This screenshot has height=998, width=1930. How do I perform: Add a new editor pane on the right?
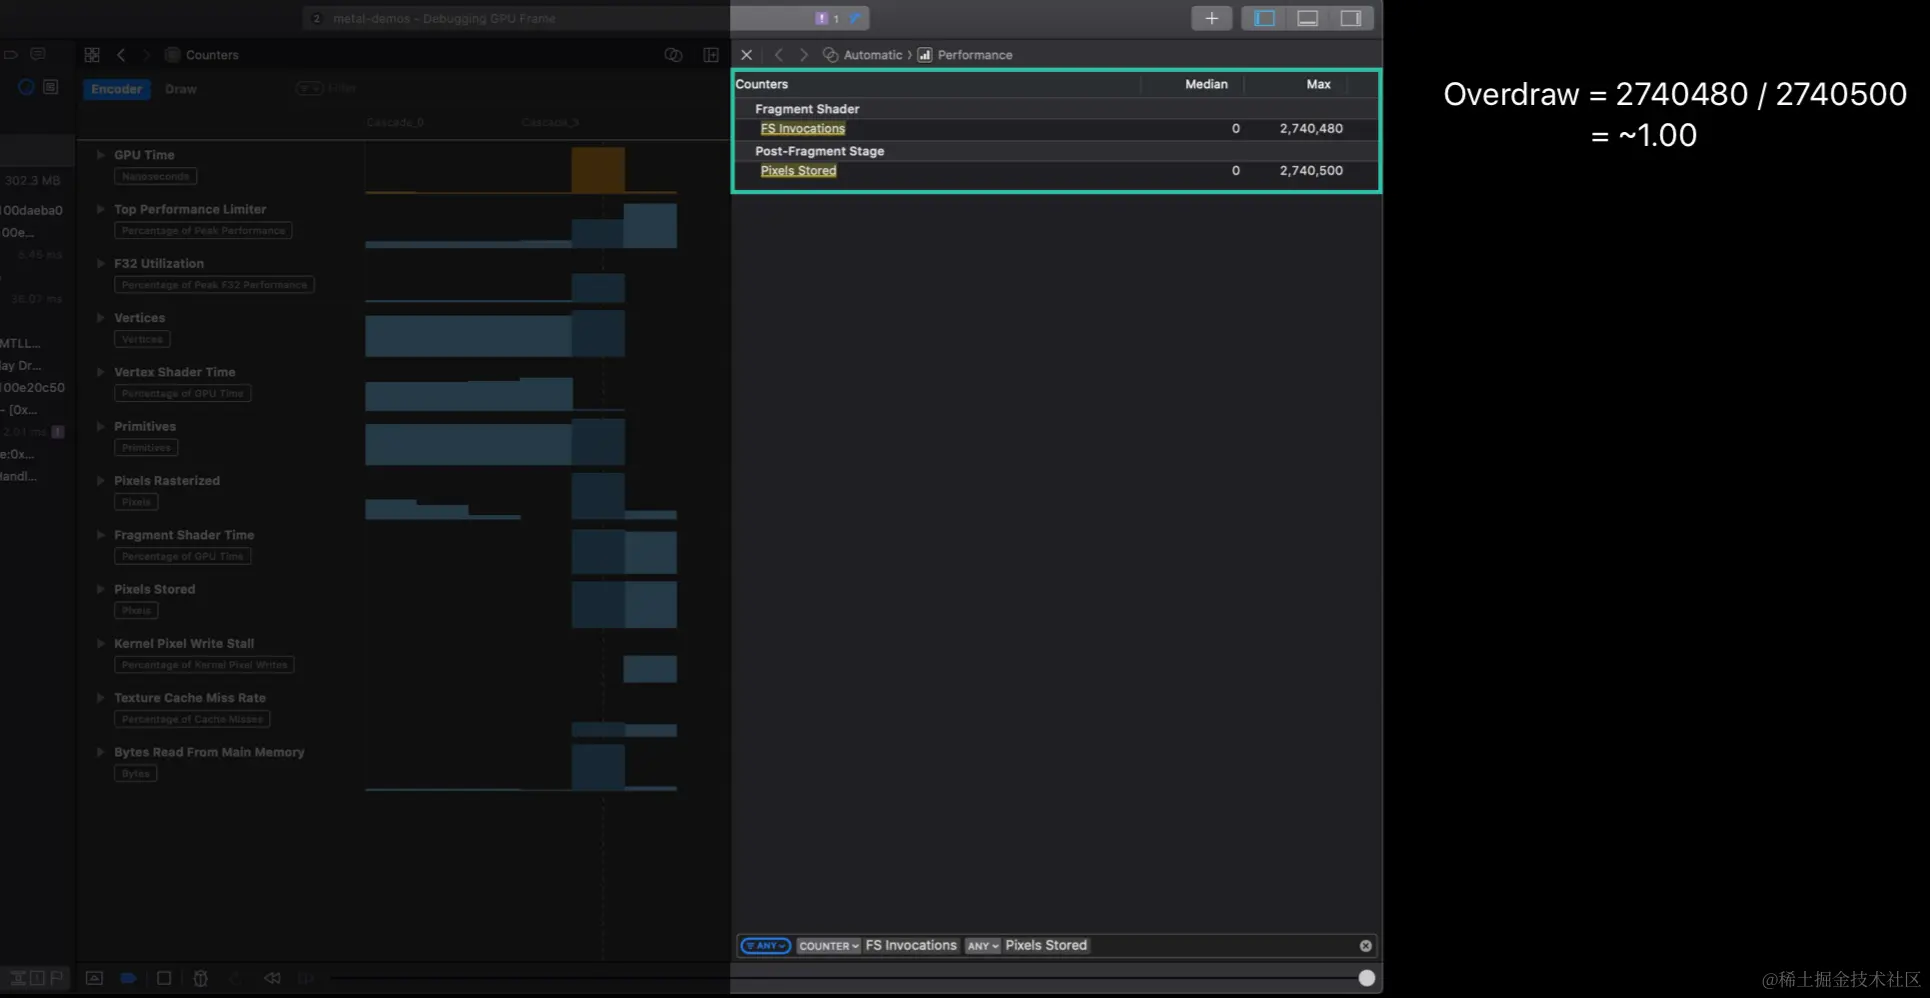(711, 55)
